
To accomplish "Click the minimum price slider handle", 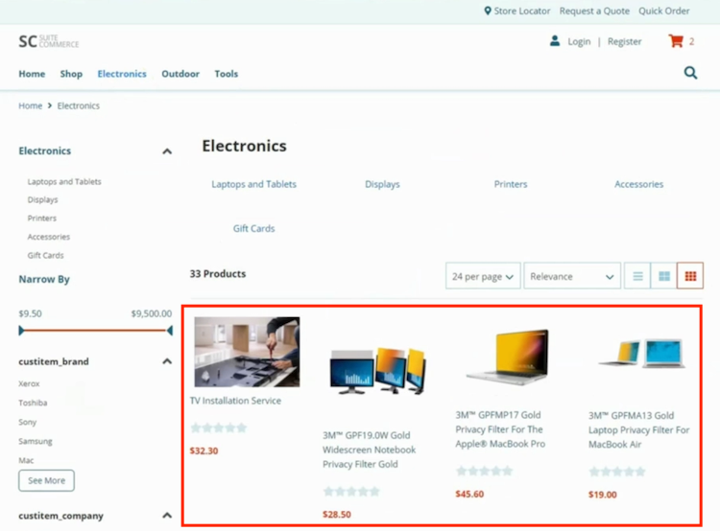I will [x=21, y=330].
